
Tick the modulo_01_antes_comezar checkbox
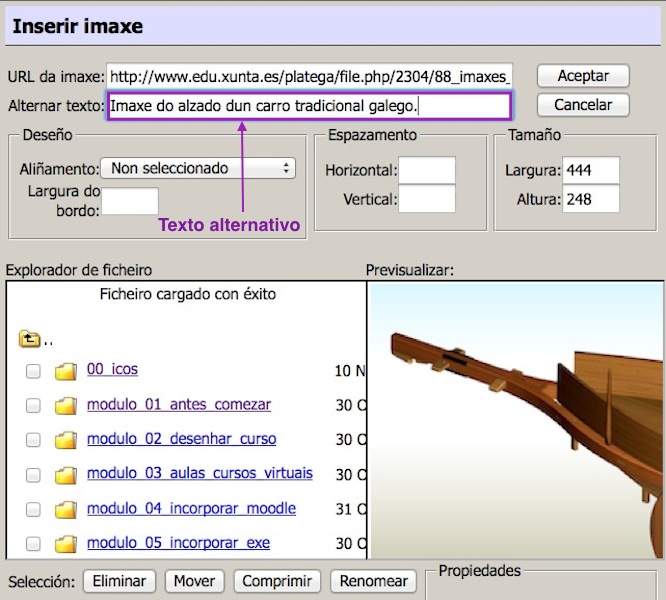click(x=33, y=406)
